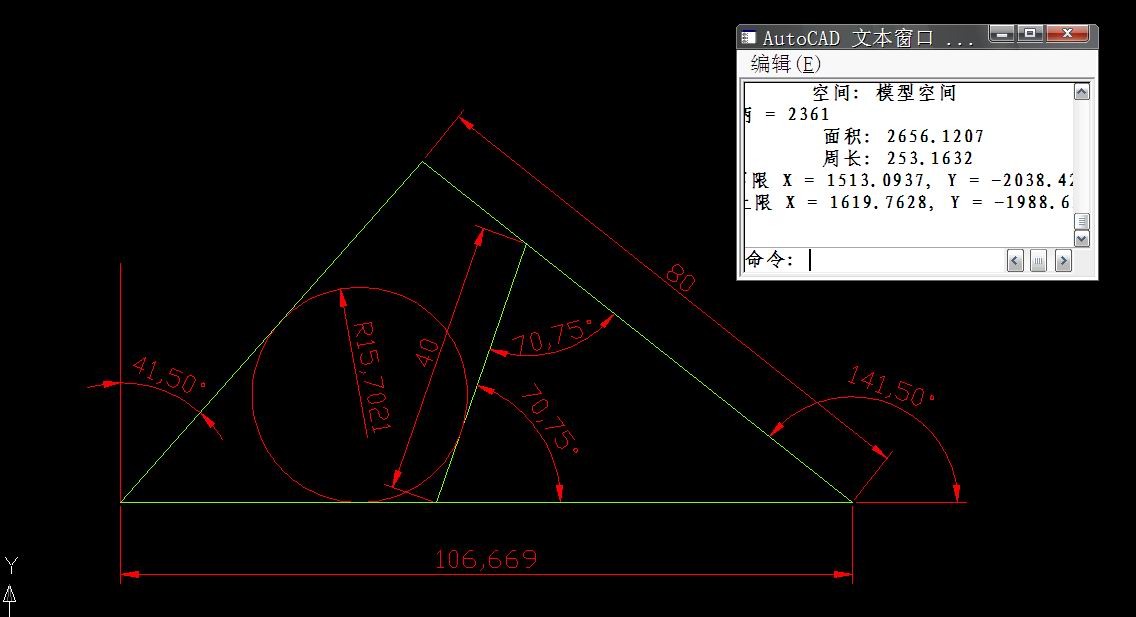The width and height of the screenshot is (1136, 617).
Task: Select the R15,7021 radius dimension text
Action: pyautogui.click(x=372, y=377)
